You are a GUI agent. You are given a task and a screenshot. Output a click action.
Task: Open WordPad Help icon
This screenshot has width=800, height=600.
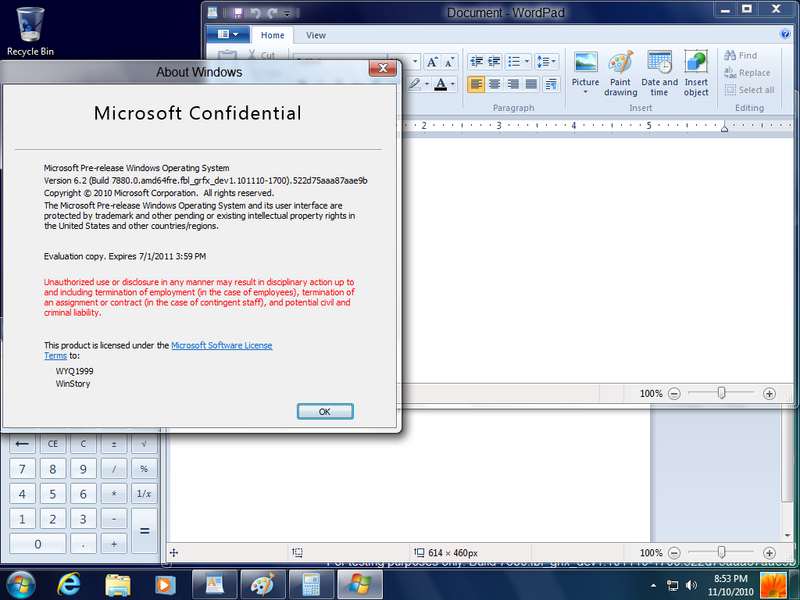(785, 34)
